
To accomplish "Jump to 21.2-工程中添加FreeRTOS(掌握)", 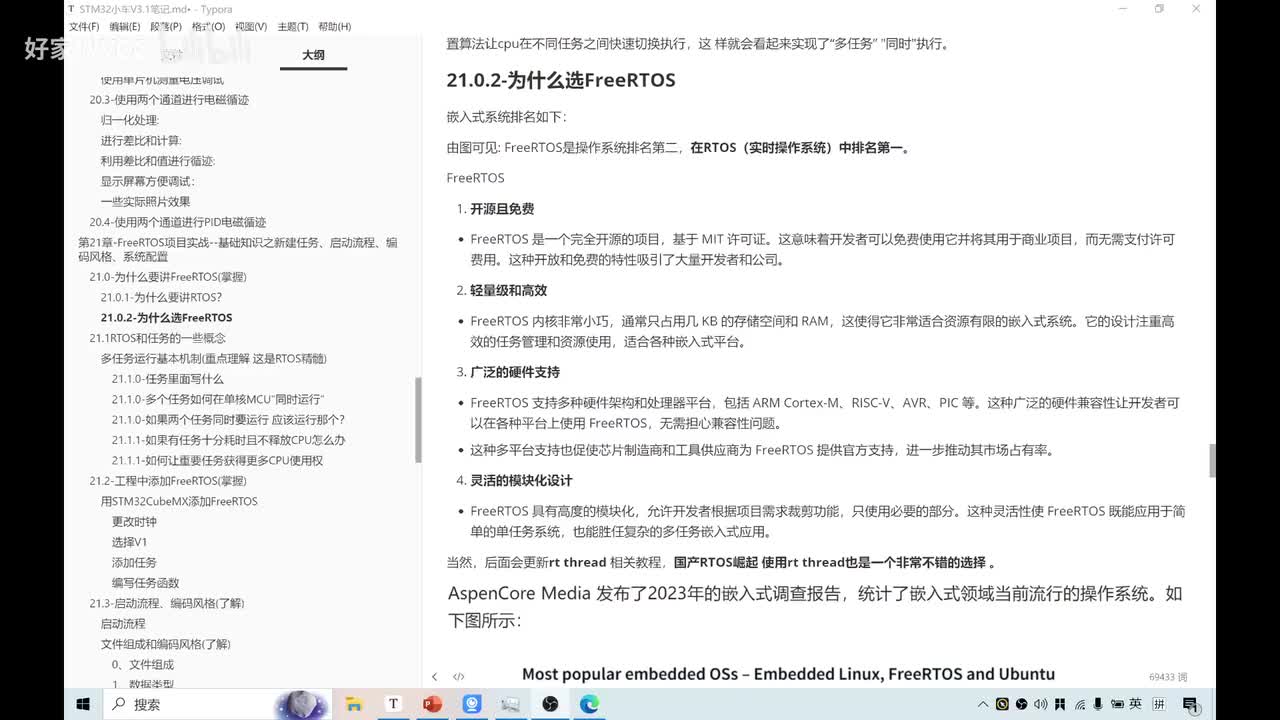I will coord(167,481).
